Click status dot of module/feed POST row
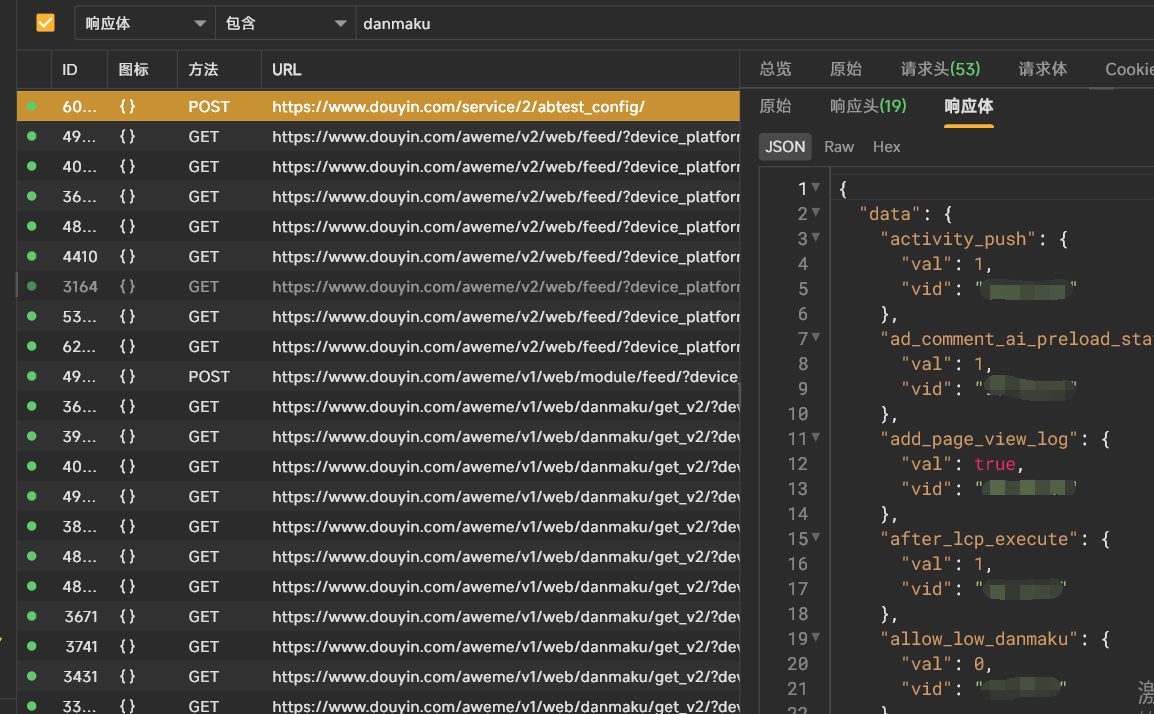1154x714 pixels. coord(32,376)
